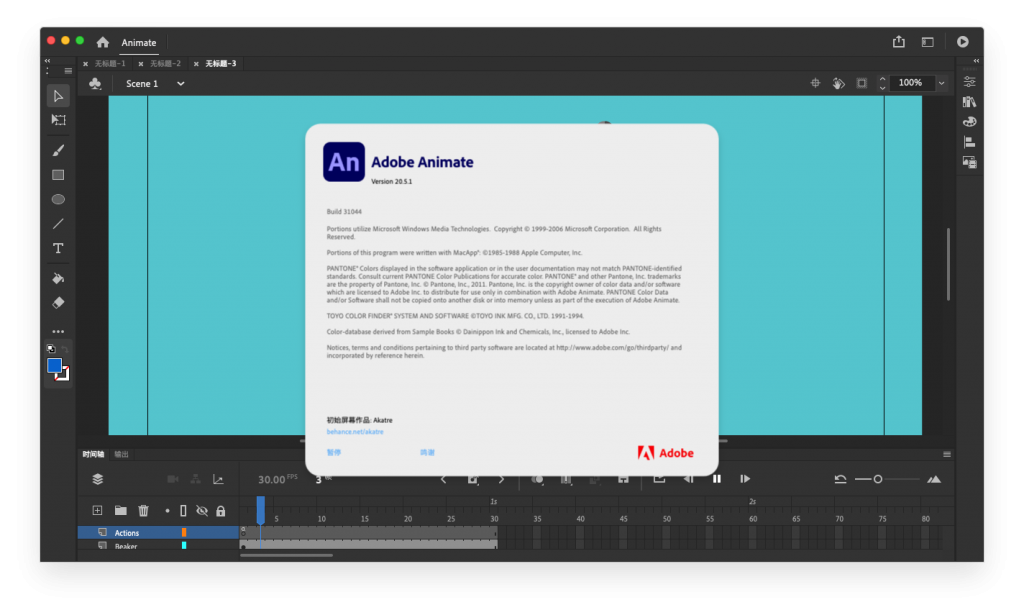
Task: Toggle the loop playback icon
Action: [x=659, y=479]
